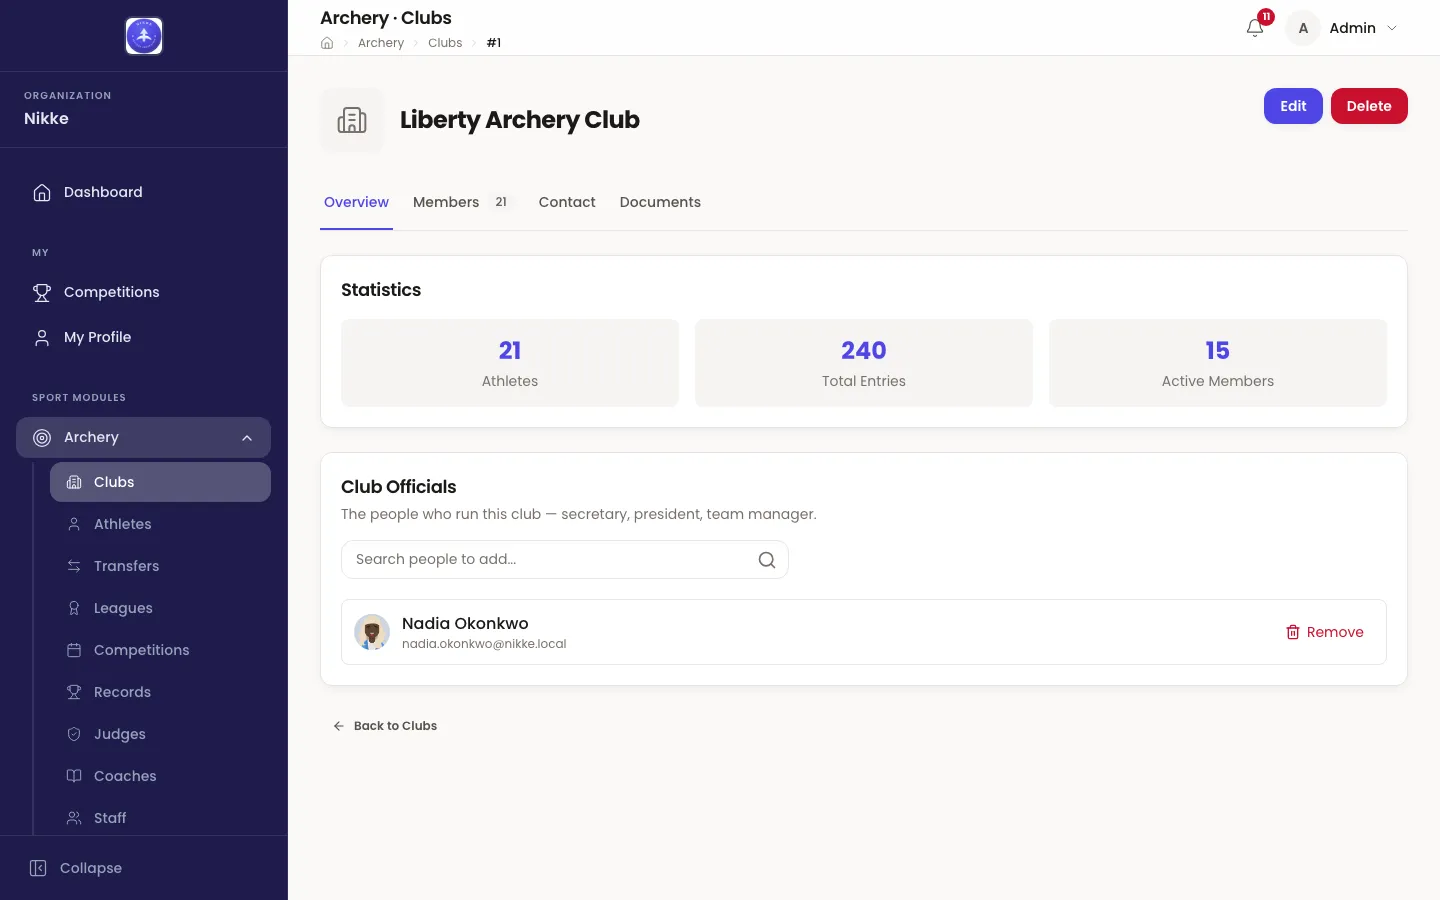
Task: Remove Nadia Okonkwo from officials
Action: [1324, 632]
